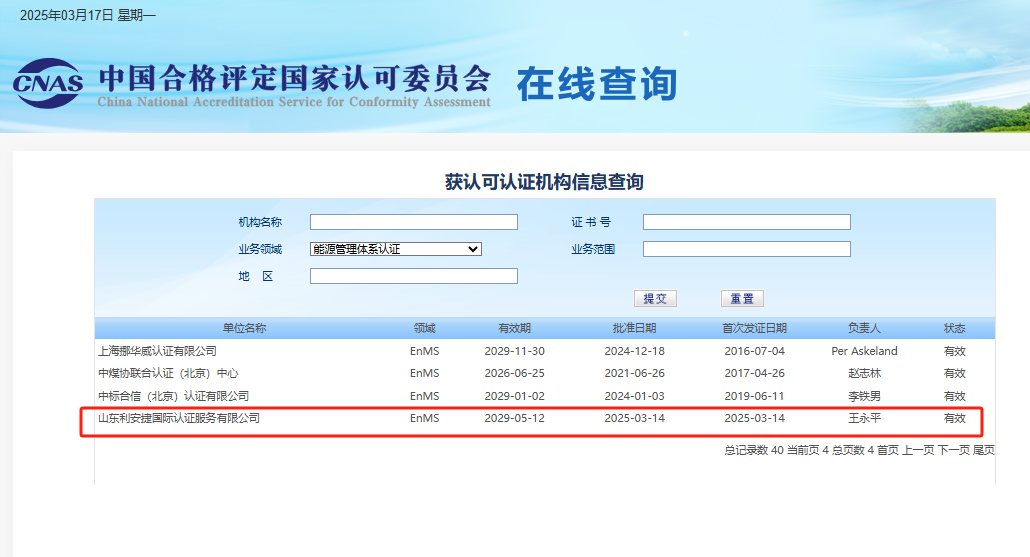Go to 尾页 last page link

pos(983,450)
